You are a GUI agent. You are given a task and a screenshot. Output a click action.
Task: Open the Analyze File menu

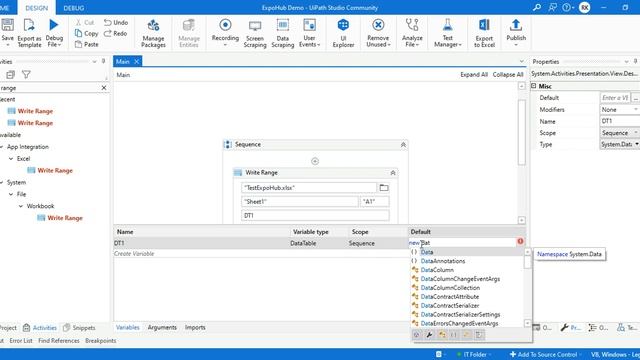click(x=412, y=33)
